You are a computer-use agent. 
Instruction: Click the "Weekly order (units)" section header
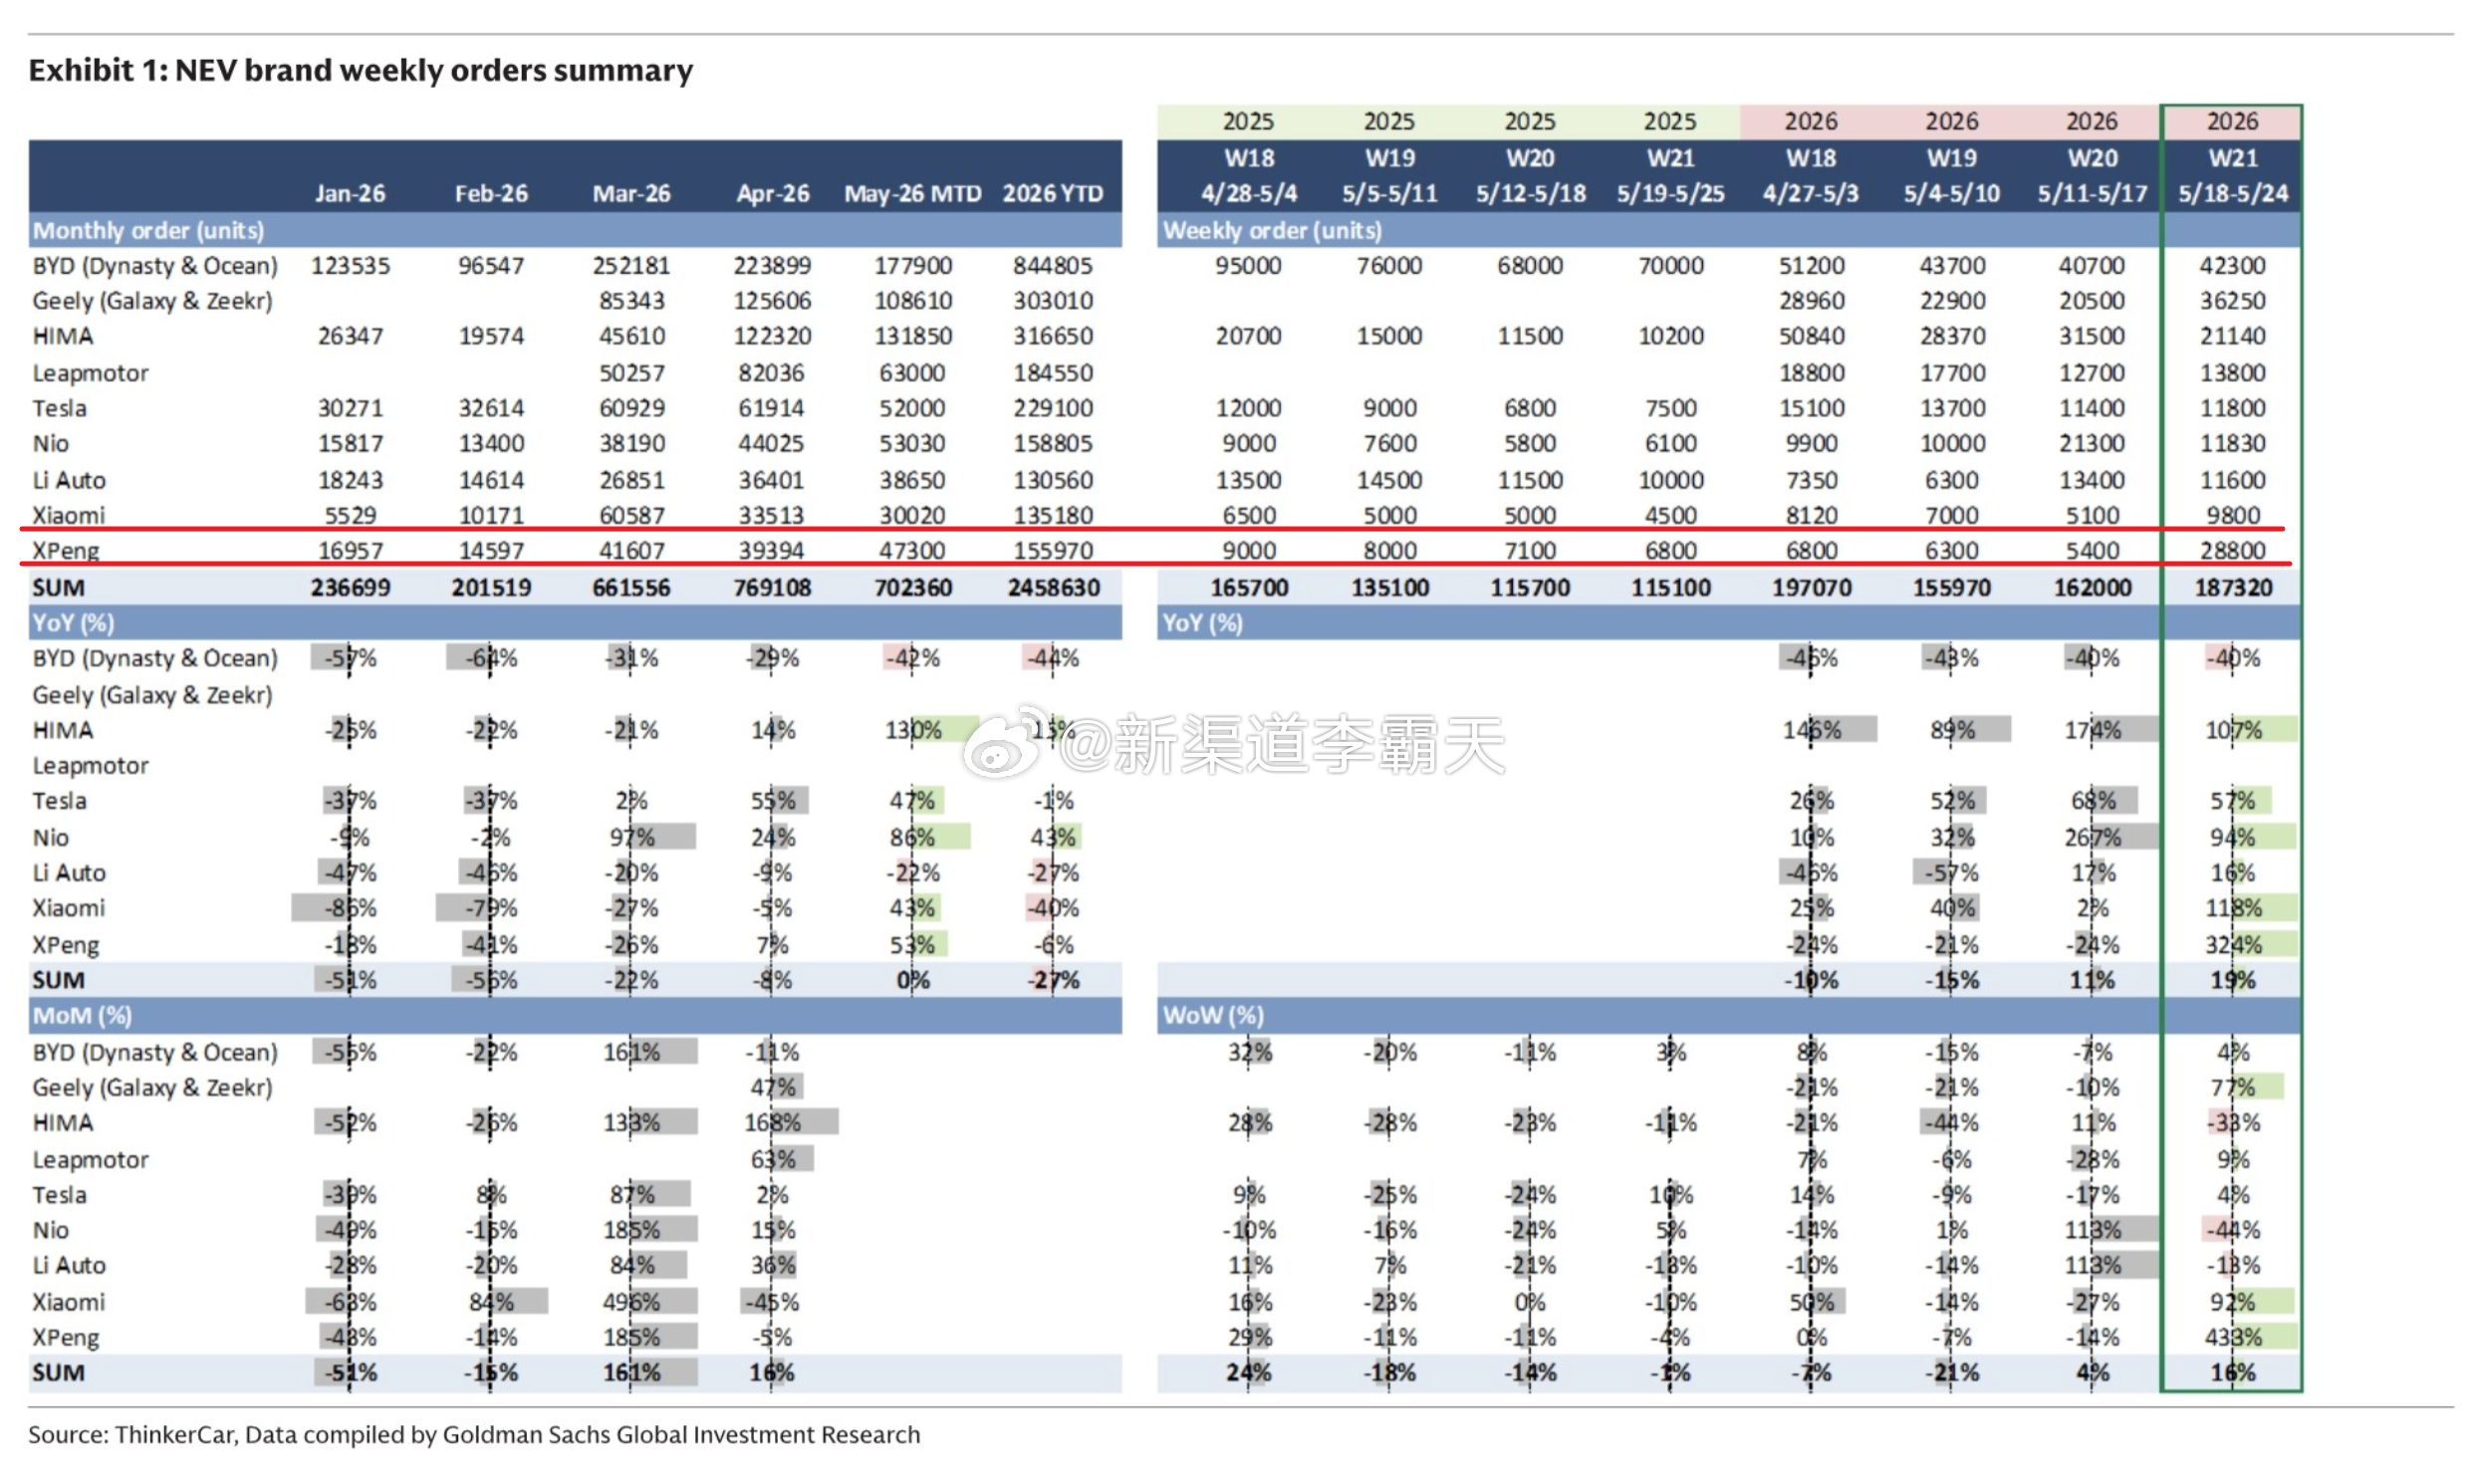click(x=1272, y=230)
